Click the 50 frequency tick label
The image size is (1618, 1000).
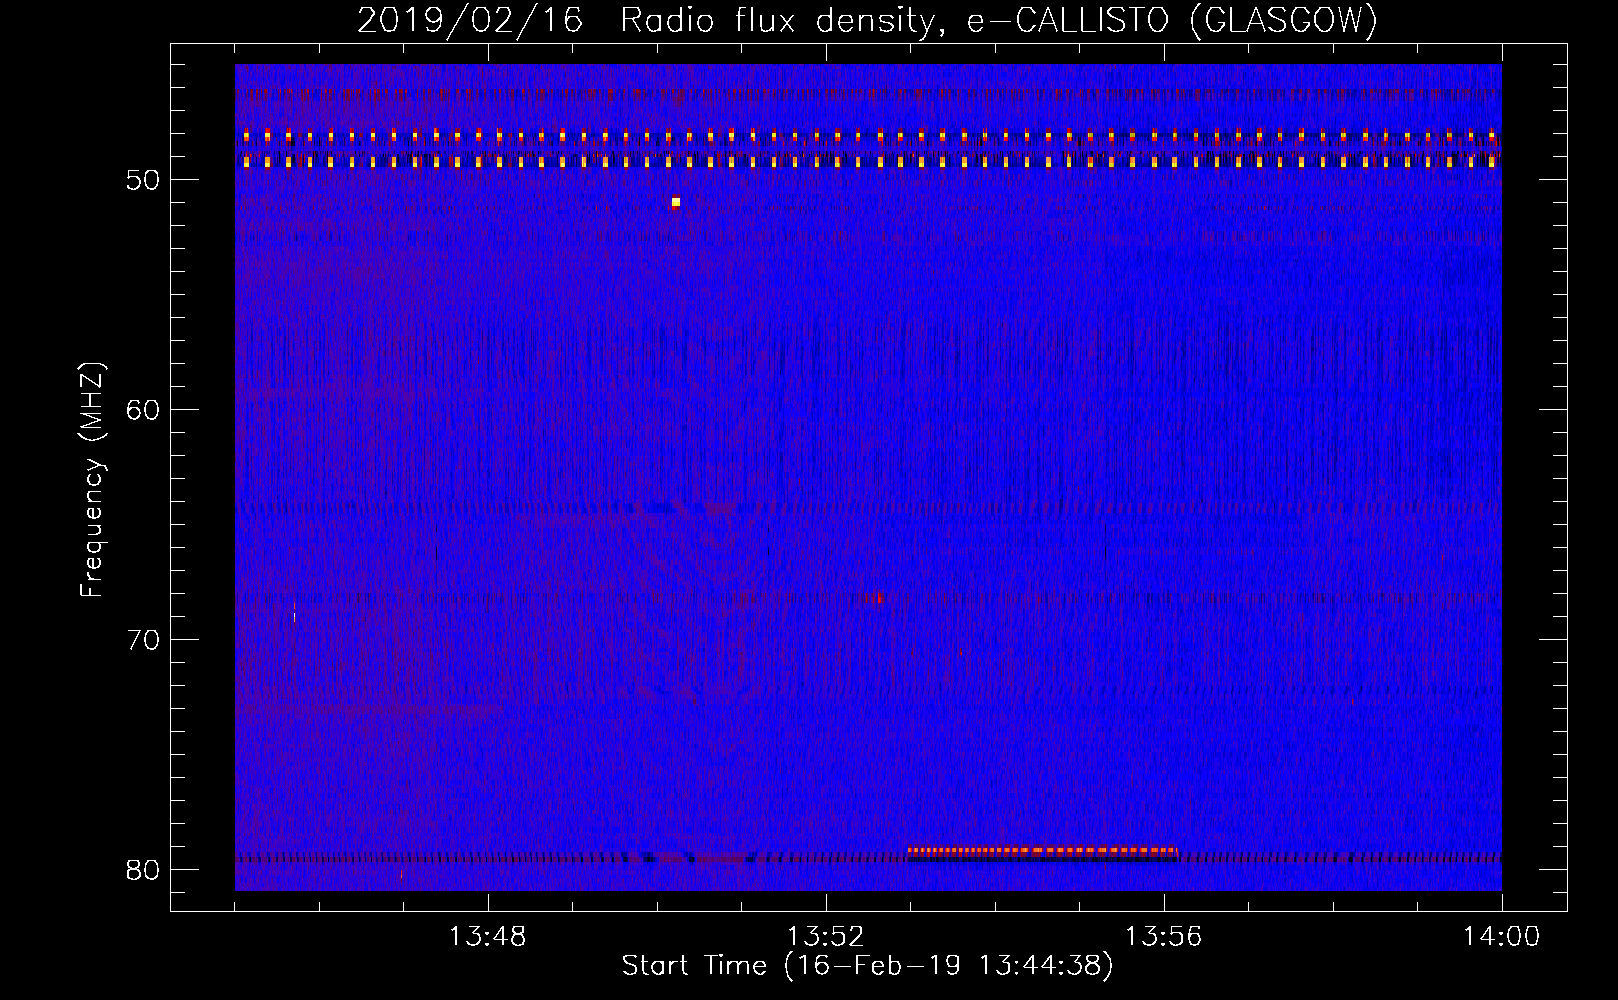[x=143, y=180]
